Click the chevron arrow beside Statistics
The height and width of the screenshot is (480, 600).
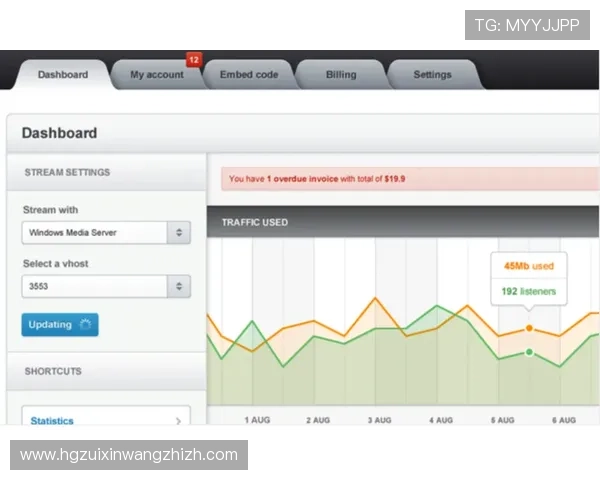[178, 421]
